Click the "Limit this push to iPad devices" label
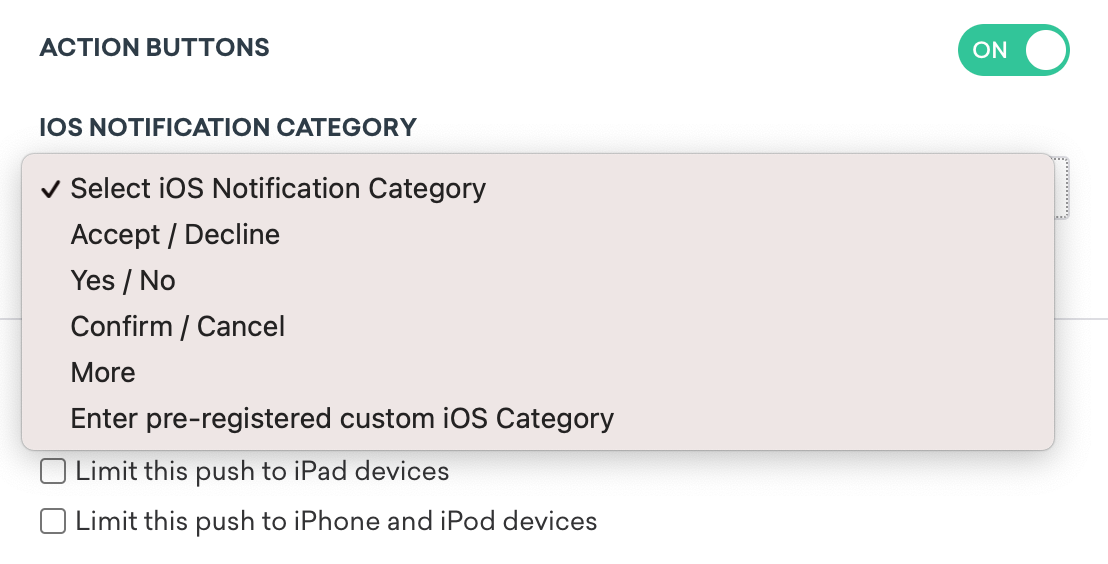The image size is (1108, 564). (262, 471)
